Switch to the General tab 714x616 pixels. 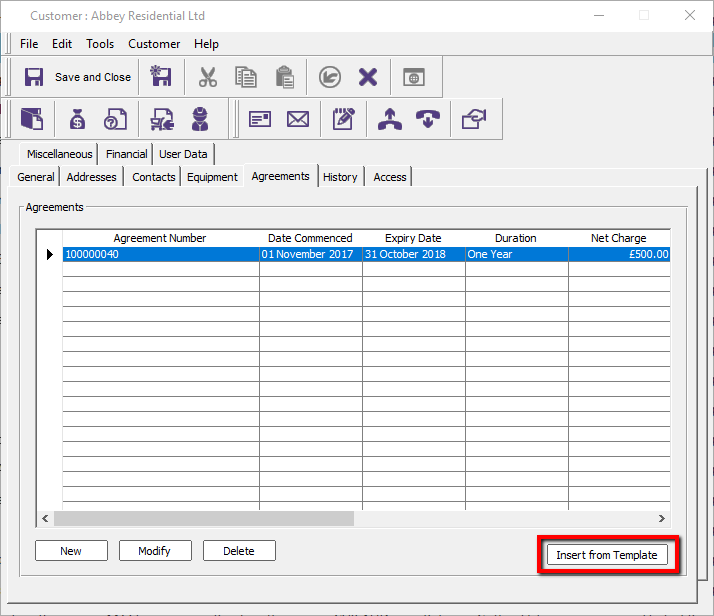36,177
